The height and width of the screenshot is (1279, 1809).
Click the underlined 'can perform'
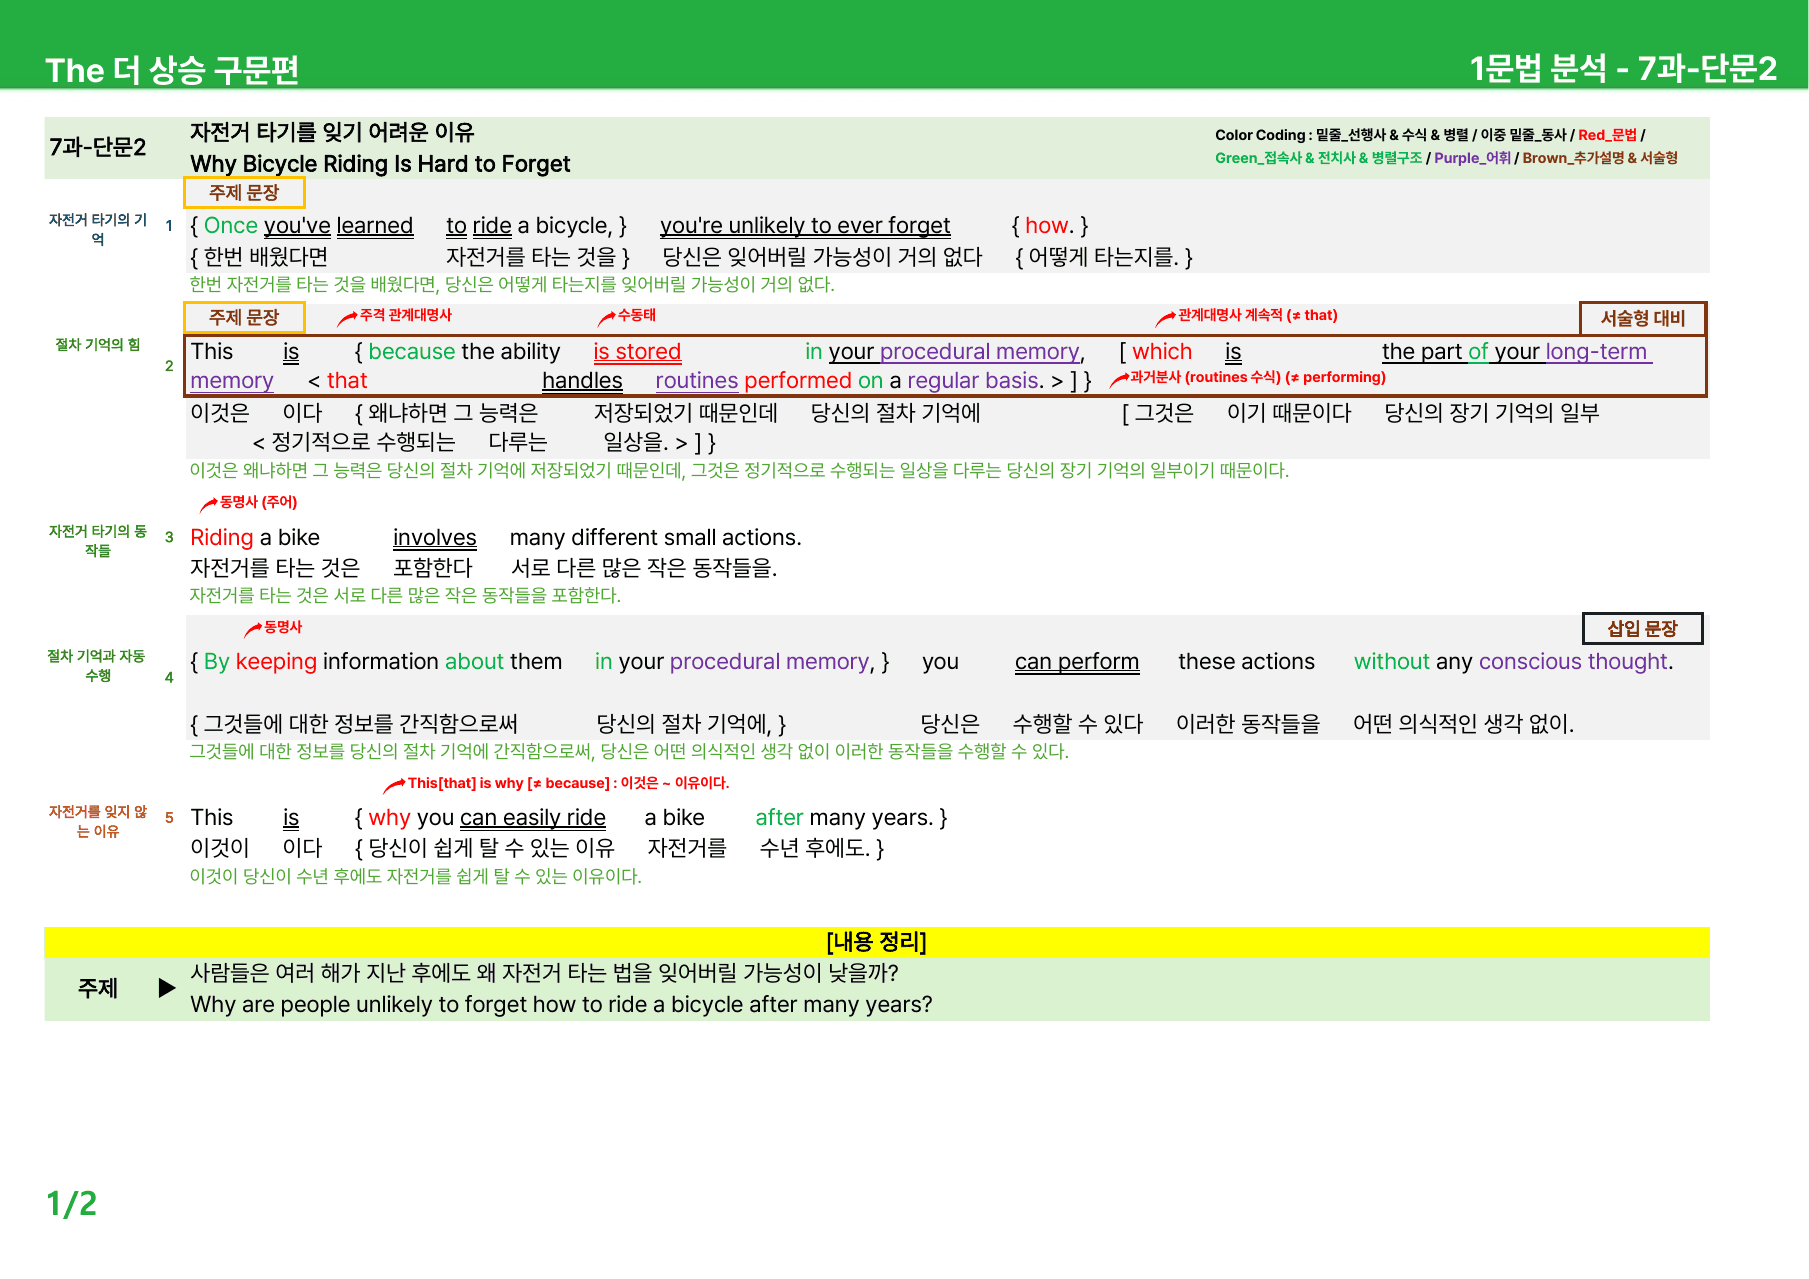click(1077, 662)
